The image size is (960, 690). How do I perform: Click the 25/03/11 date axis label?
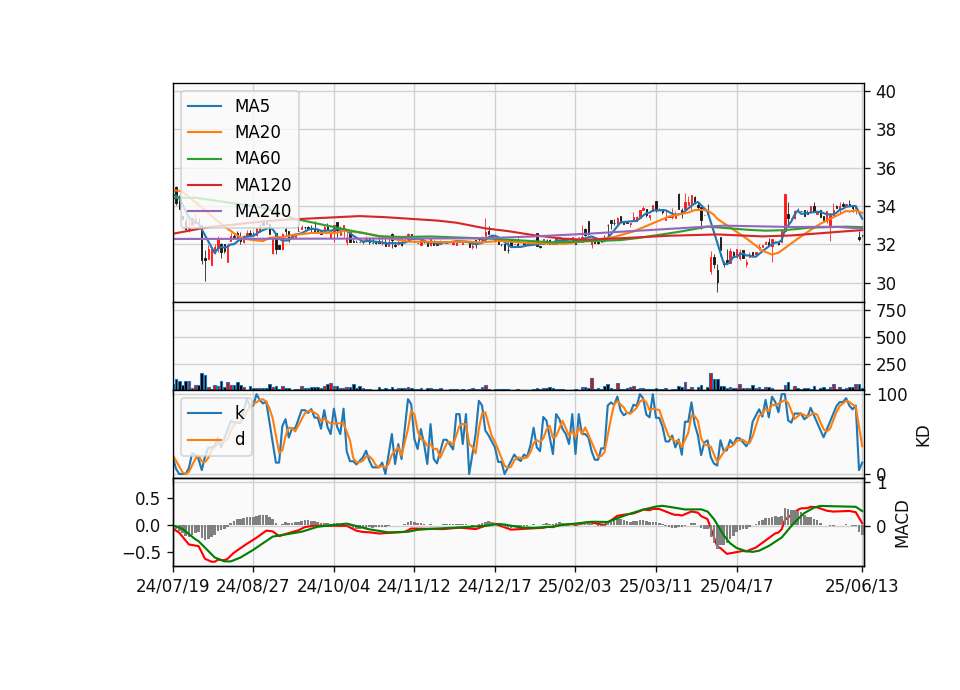(x=656, y=586)
